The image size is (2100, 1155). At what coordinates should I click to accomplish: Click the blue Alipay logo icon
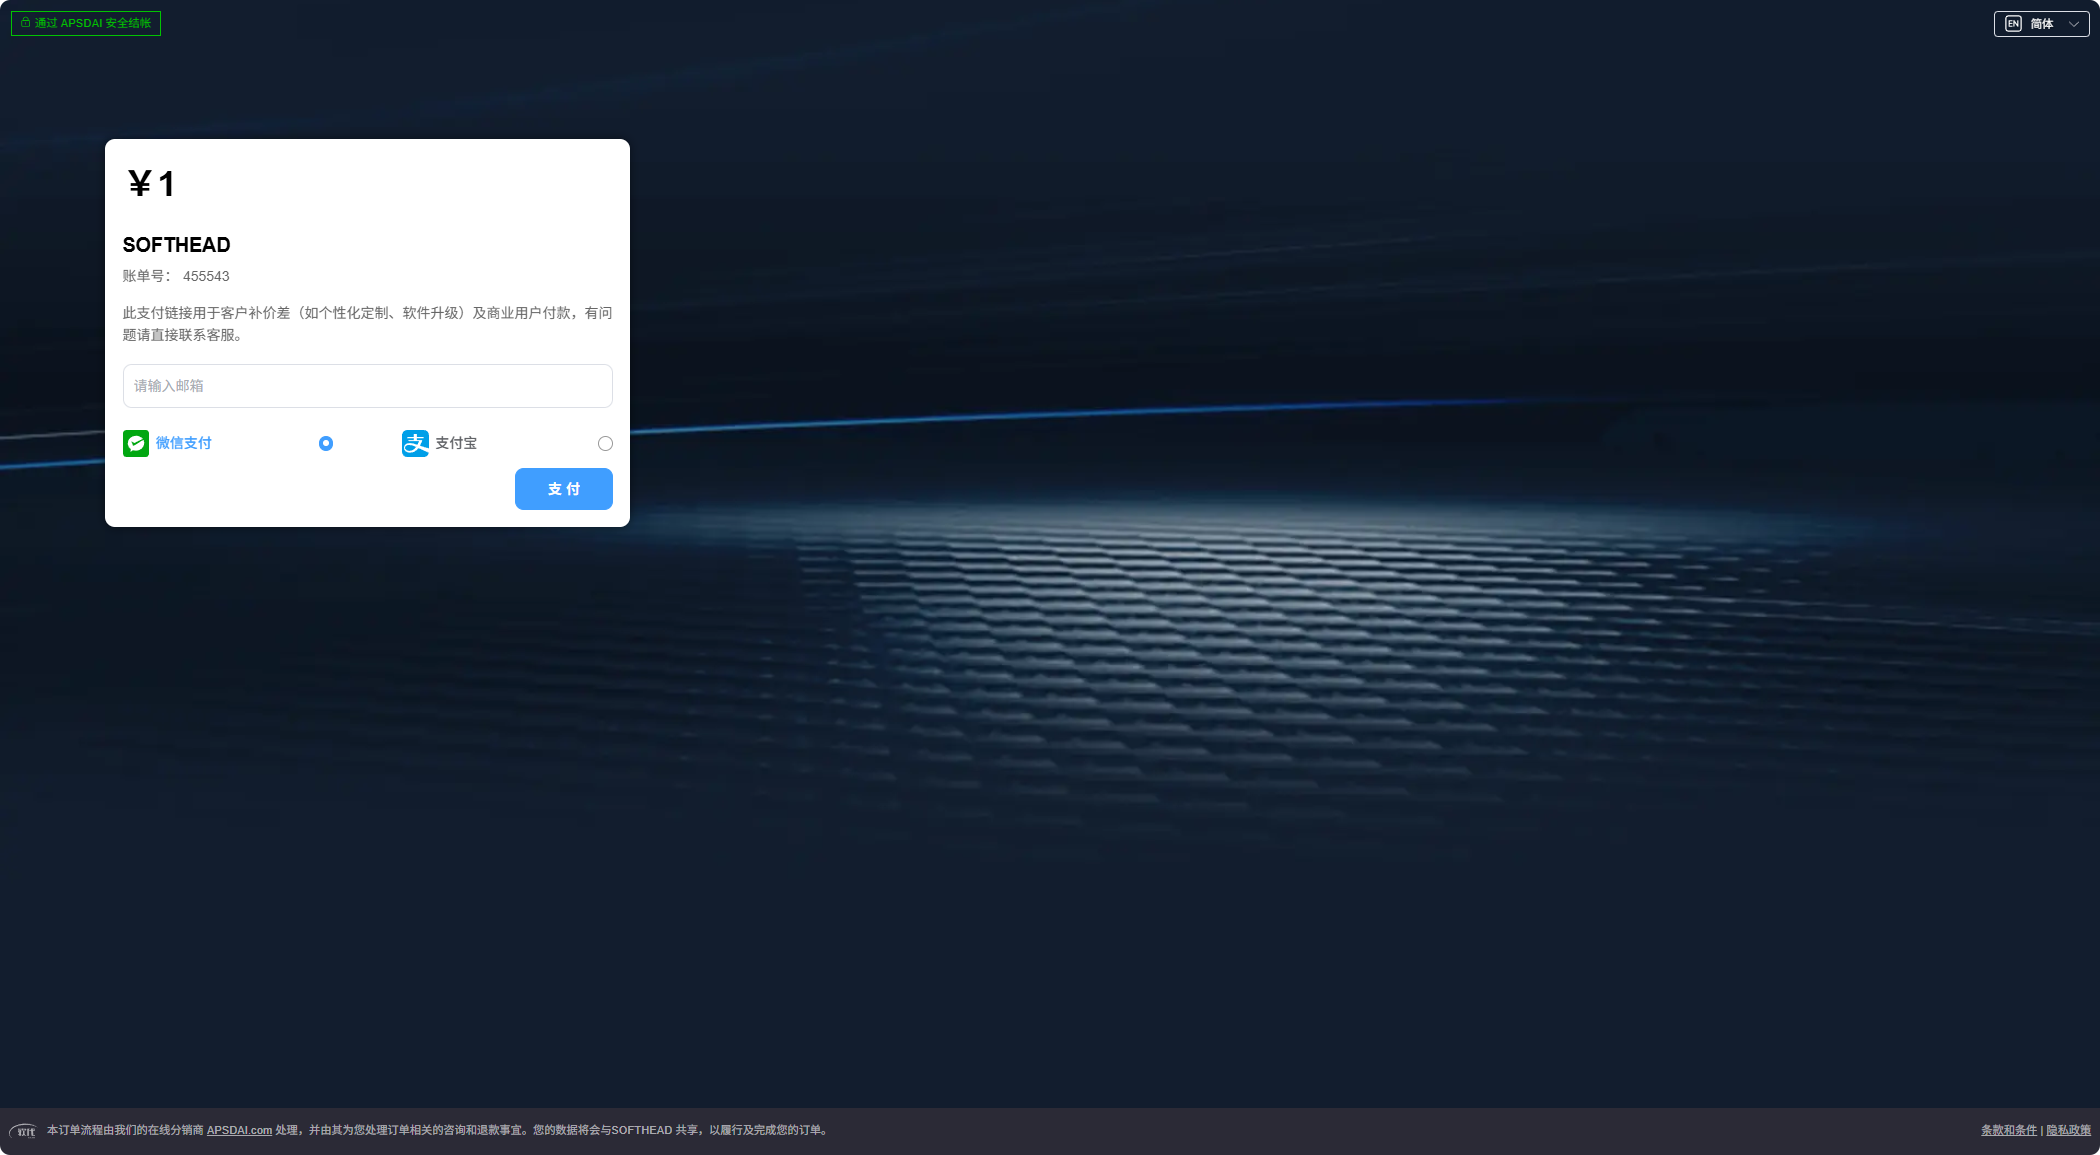(414, 443)
